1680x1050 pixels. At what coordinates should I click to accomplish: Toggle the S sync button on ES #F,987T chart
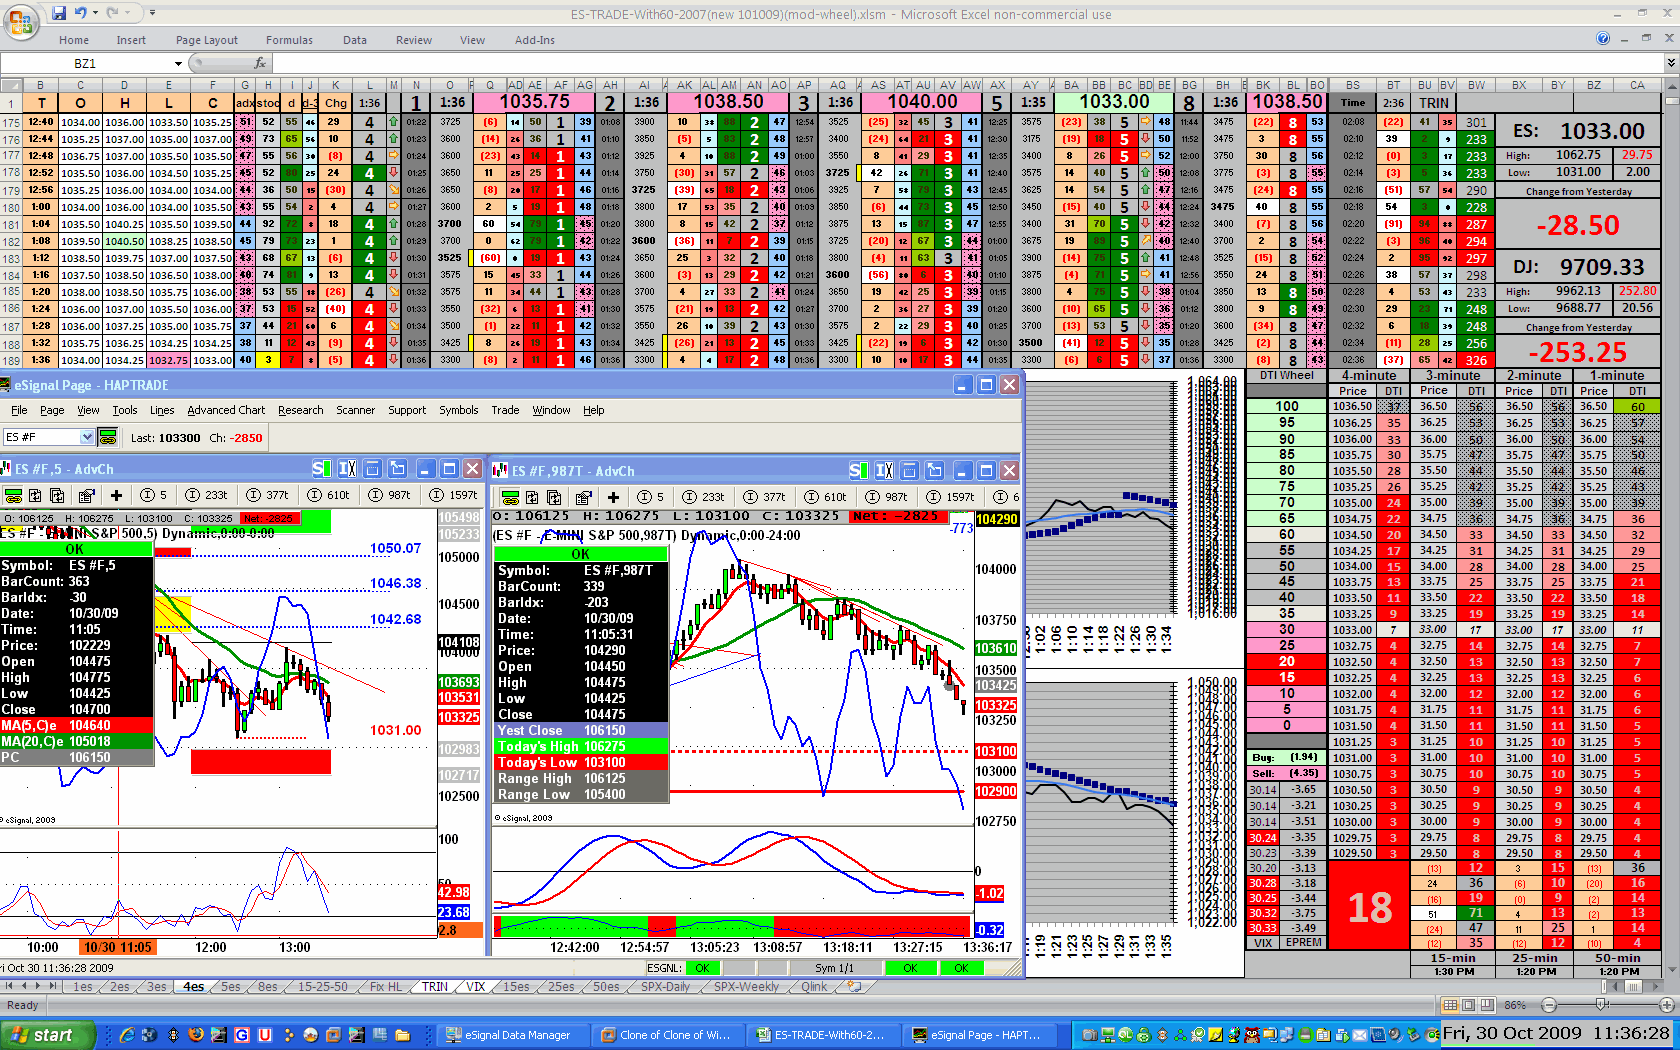point(857,471)
